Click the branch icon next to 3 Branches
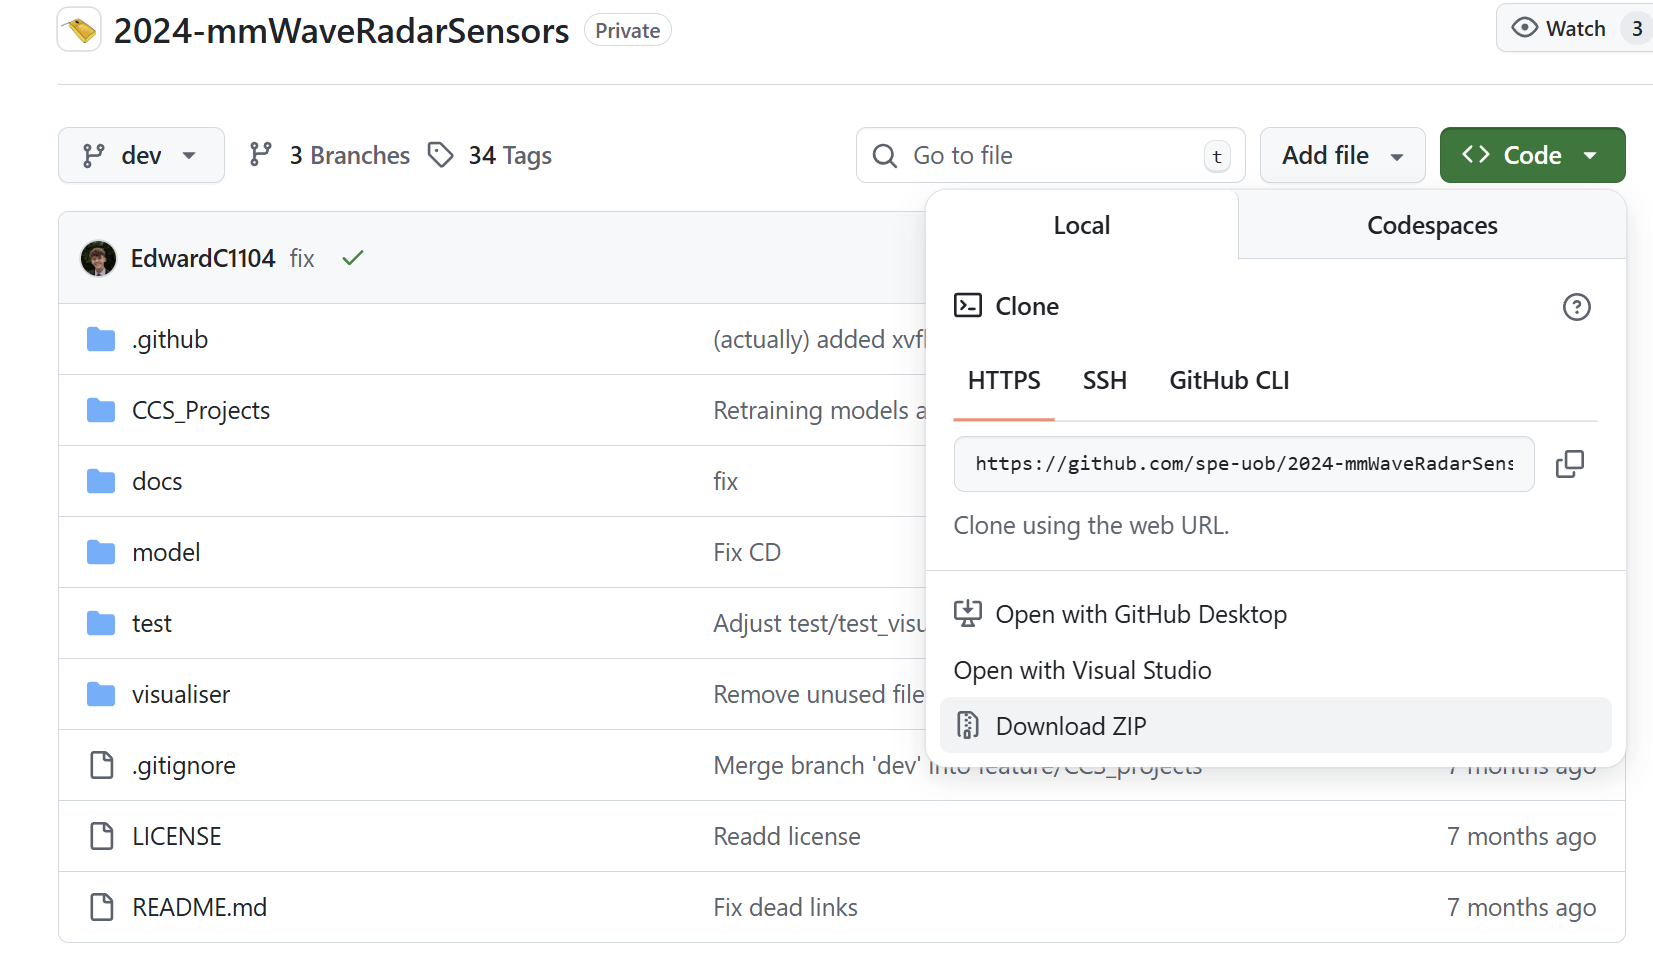The image size is (1653, 960). [261, 155]
